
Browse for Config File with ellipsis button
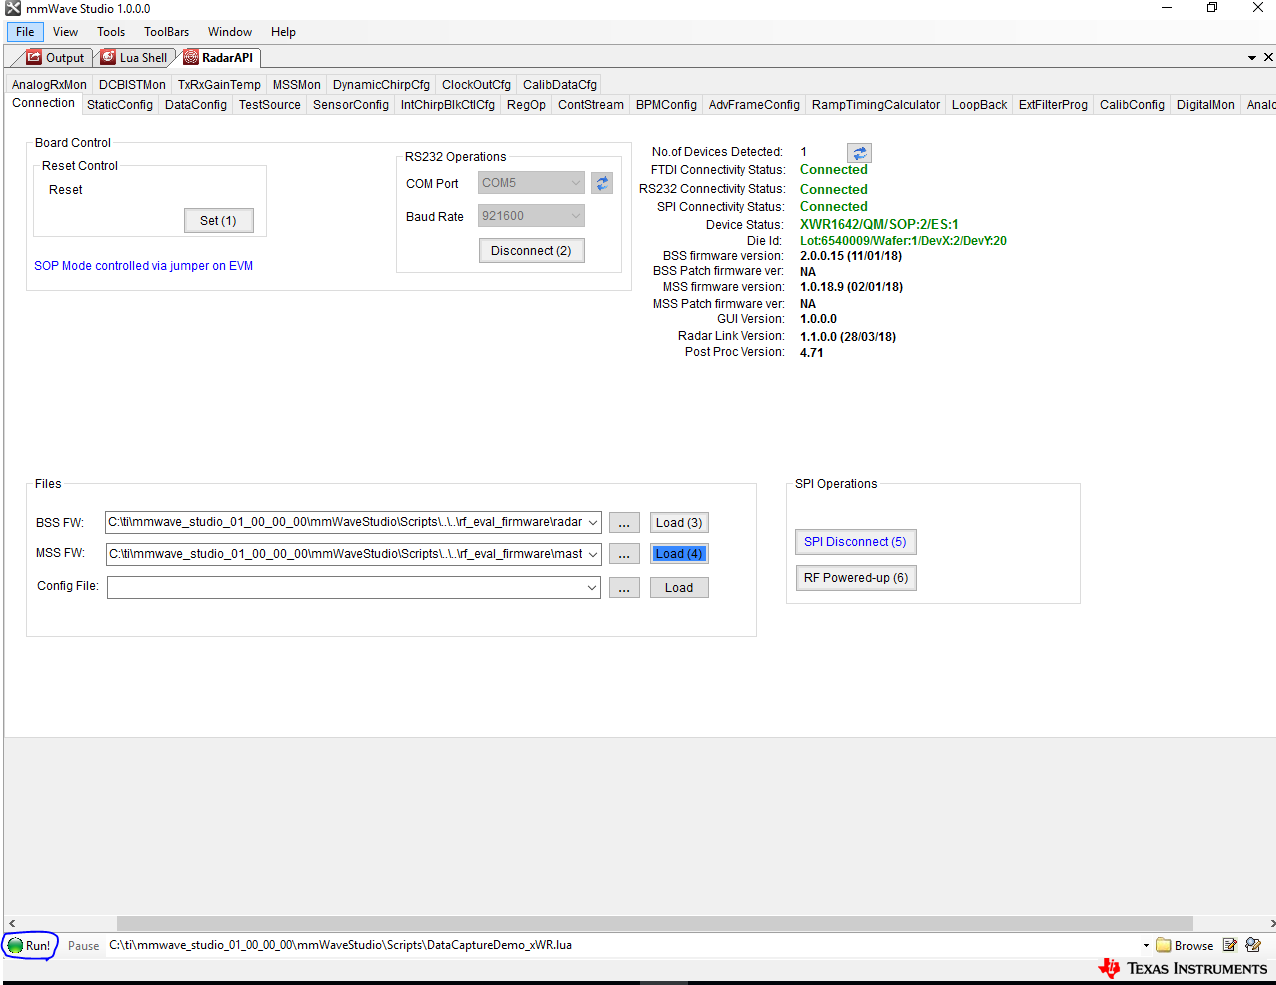click(x=624, y=588)
